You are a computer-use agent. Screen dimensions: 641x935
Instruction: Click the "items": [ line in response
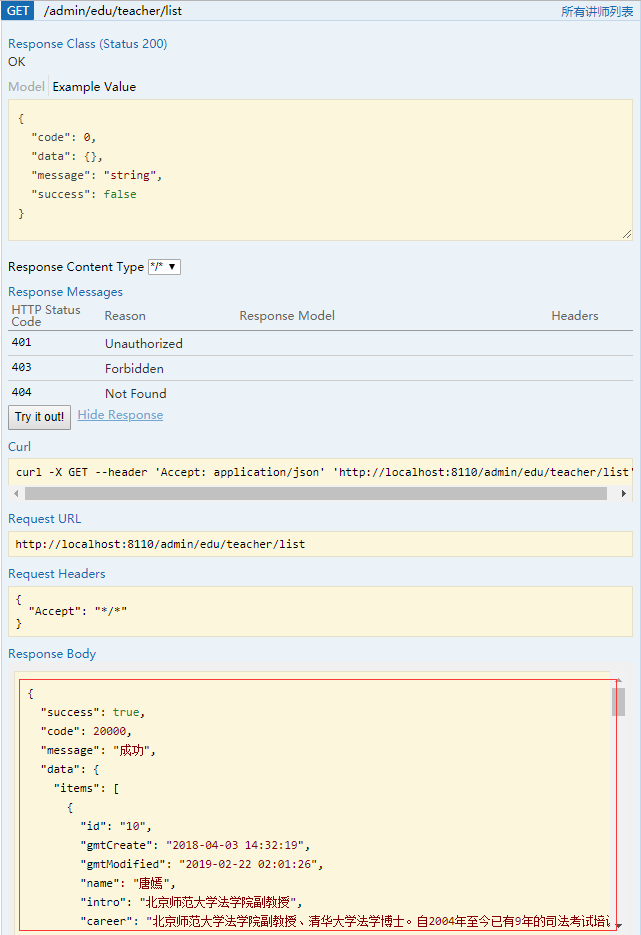pyautogui.click(x=86, y=788)
